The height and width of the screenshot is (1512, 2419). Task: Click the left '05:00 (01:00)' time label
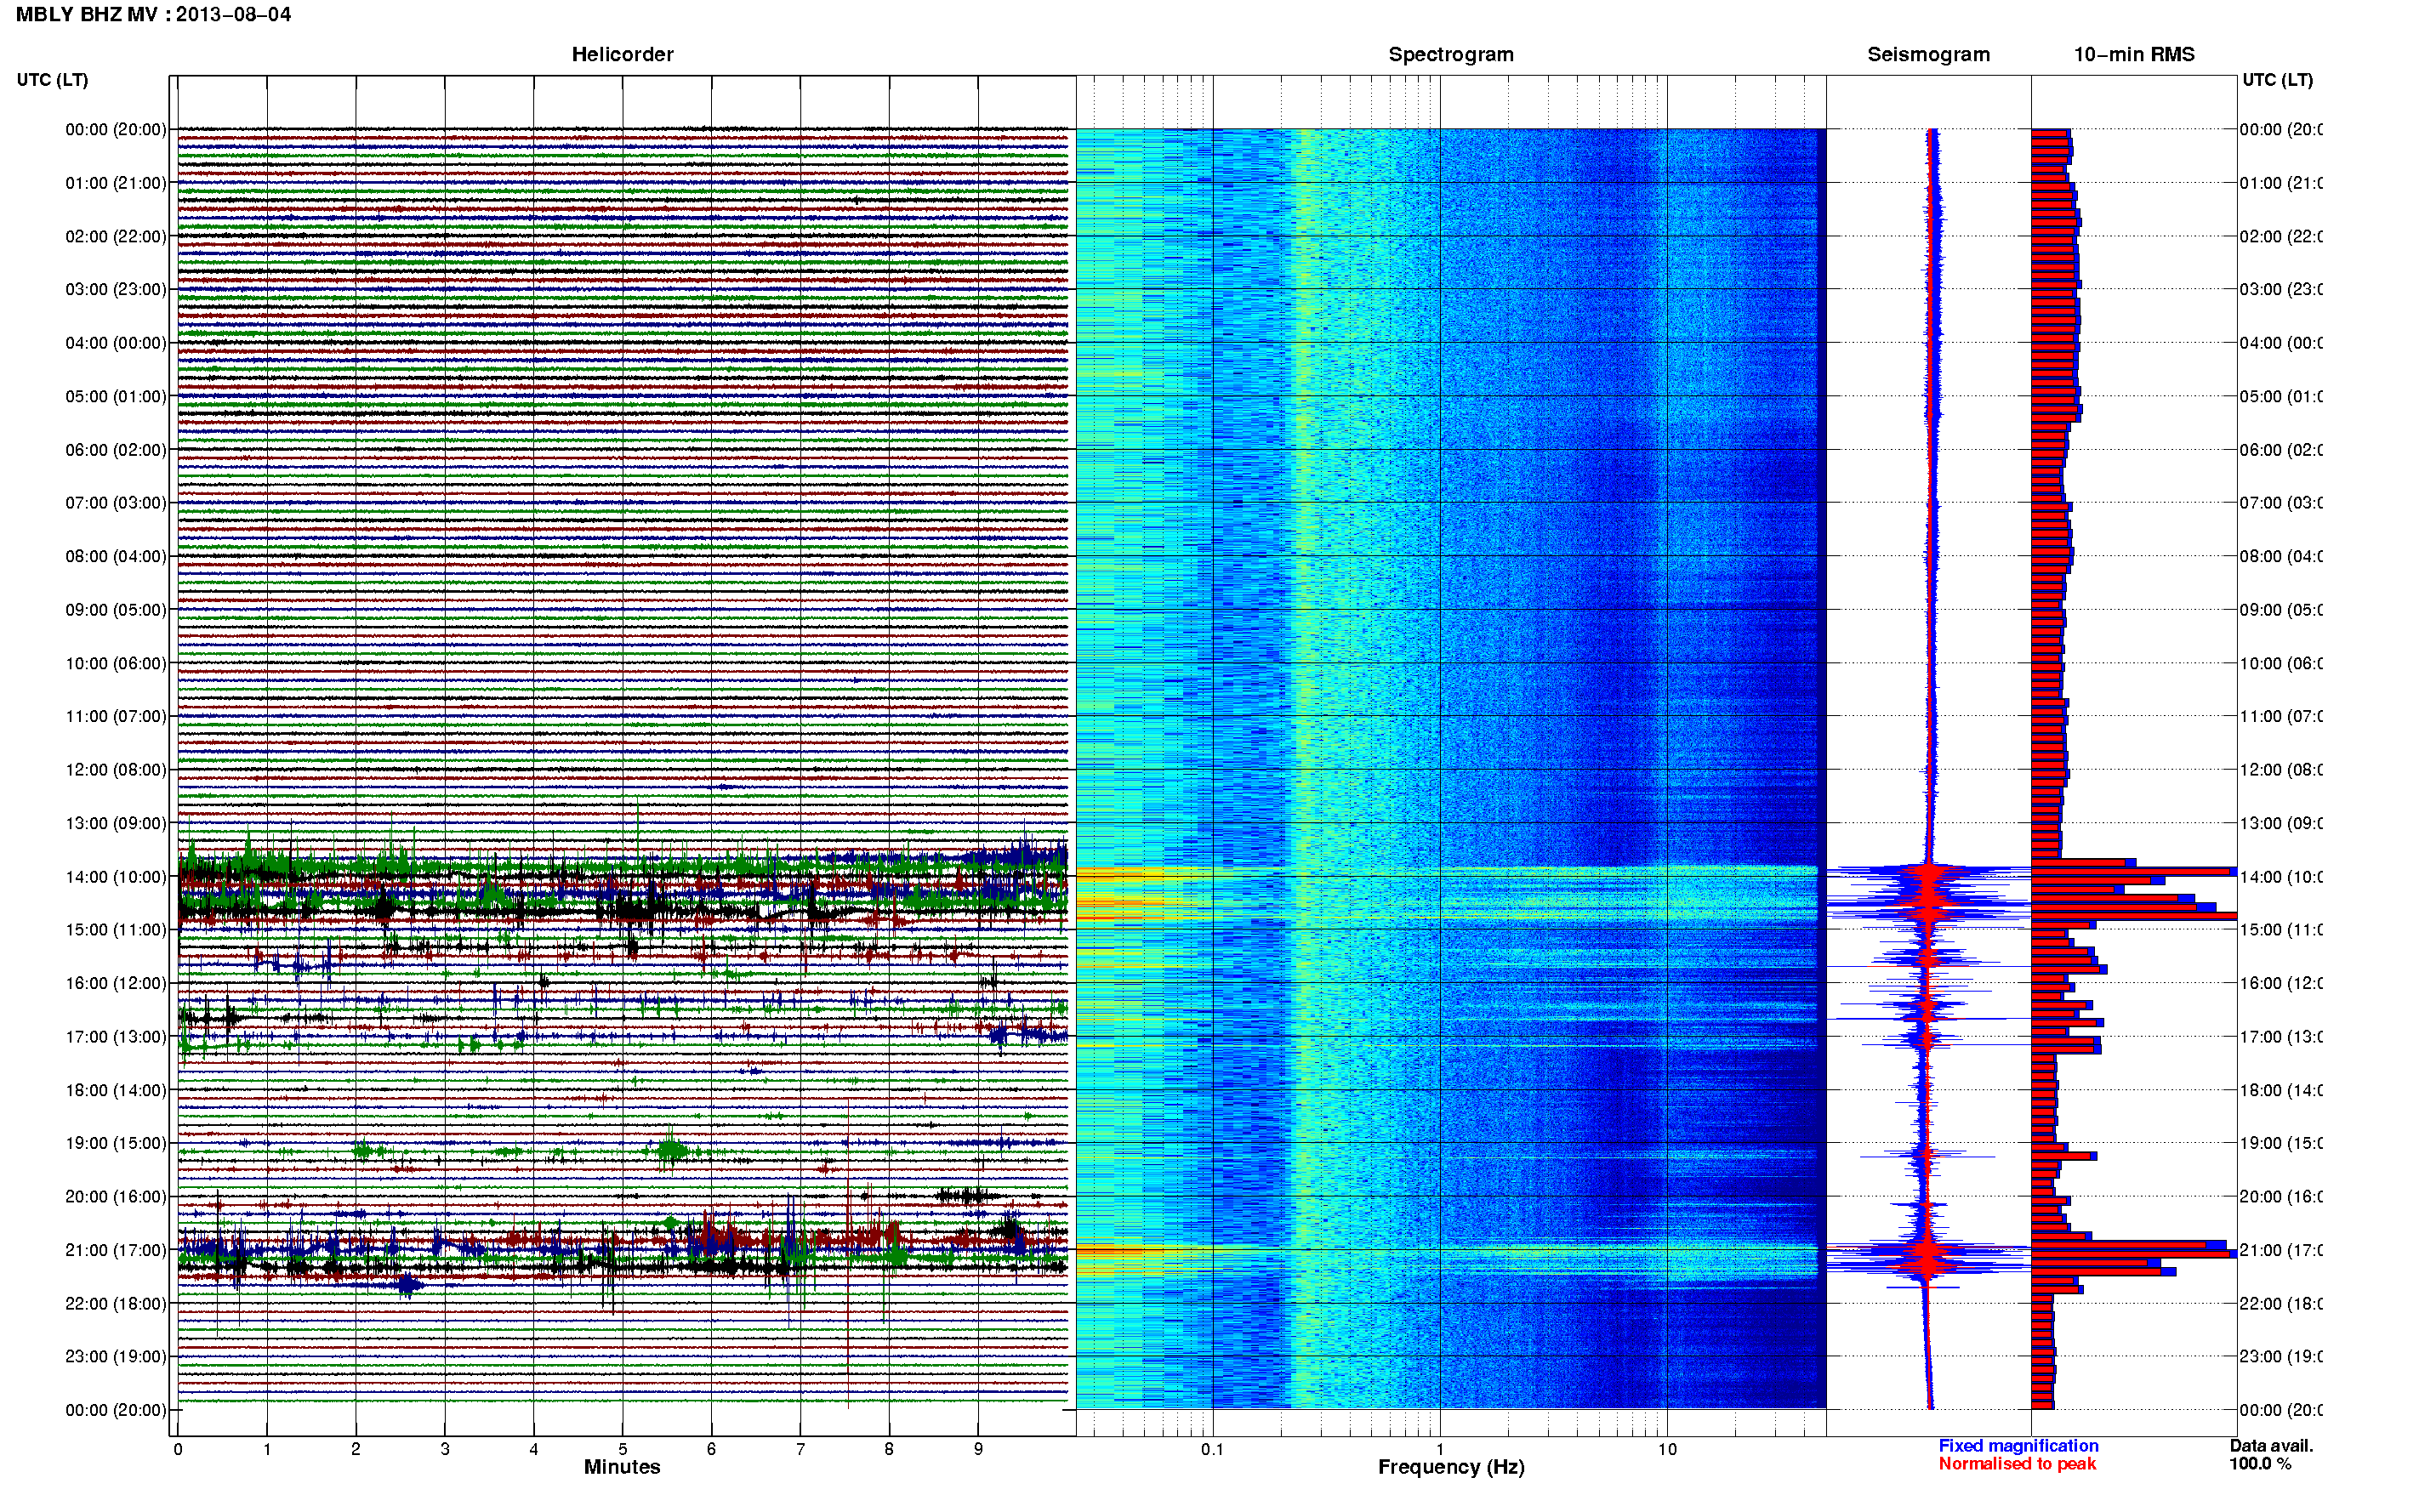coord(116,397)
